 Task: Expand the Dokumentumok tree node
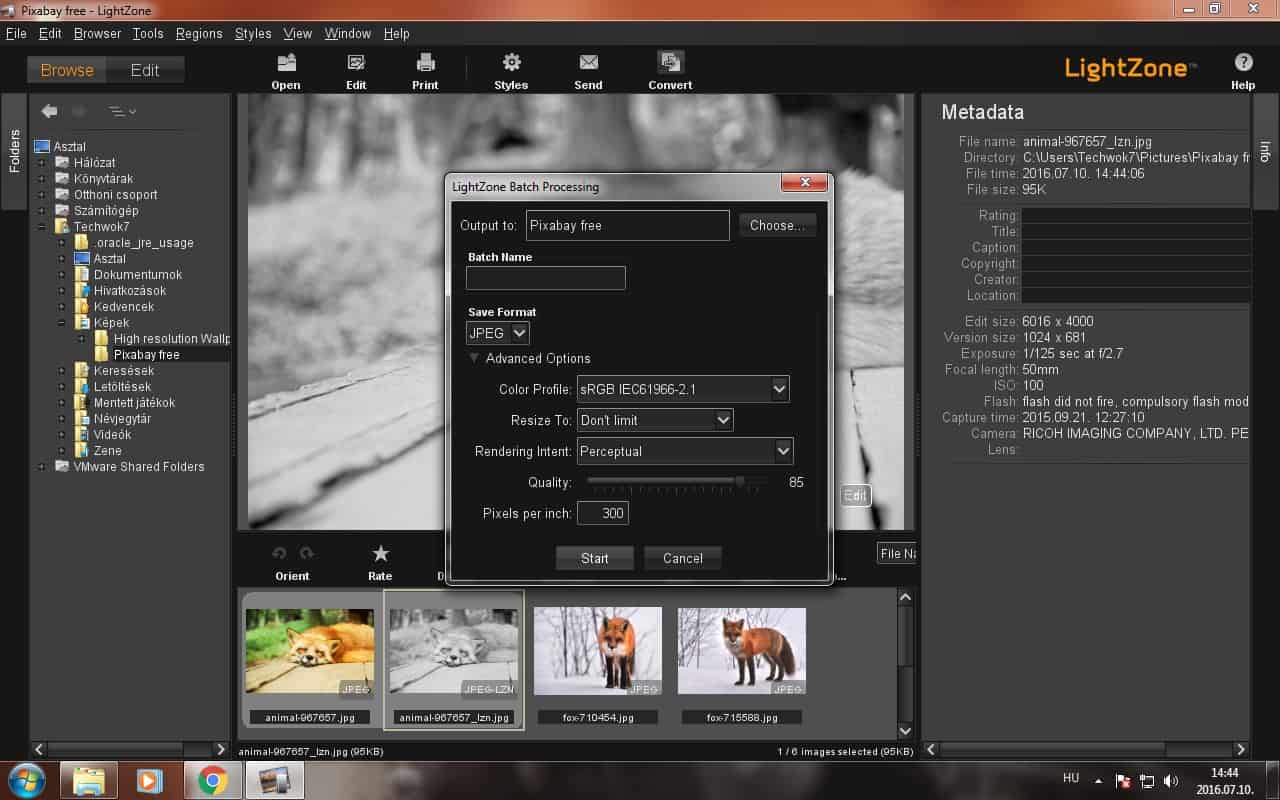pyautogui.click(x=62, y=275)
